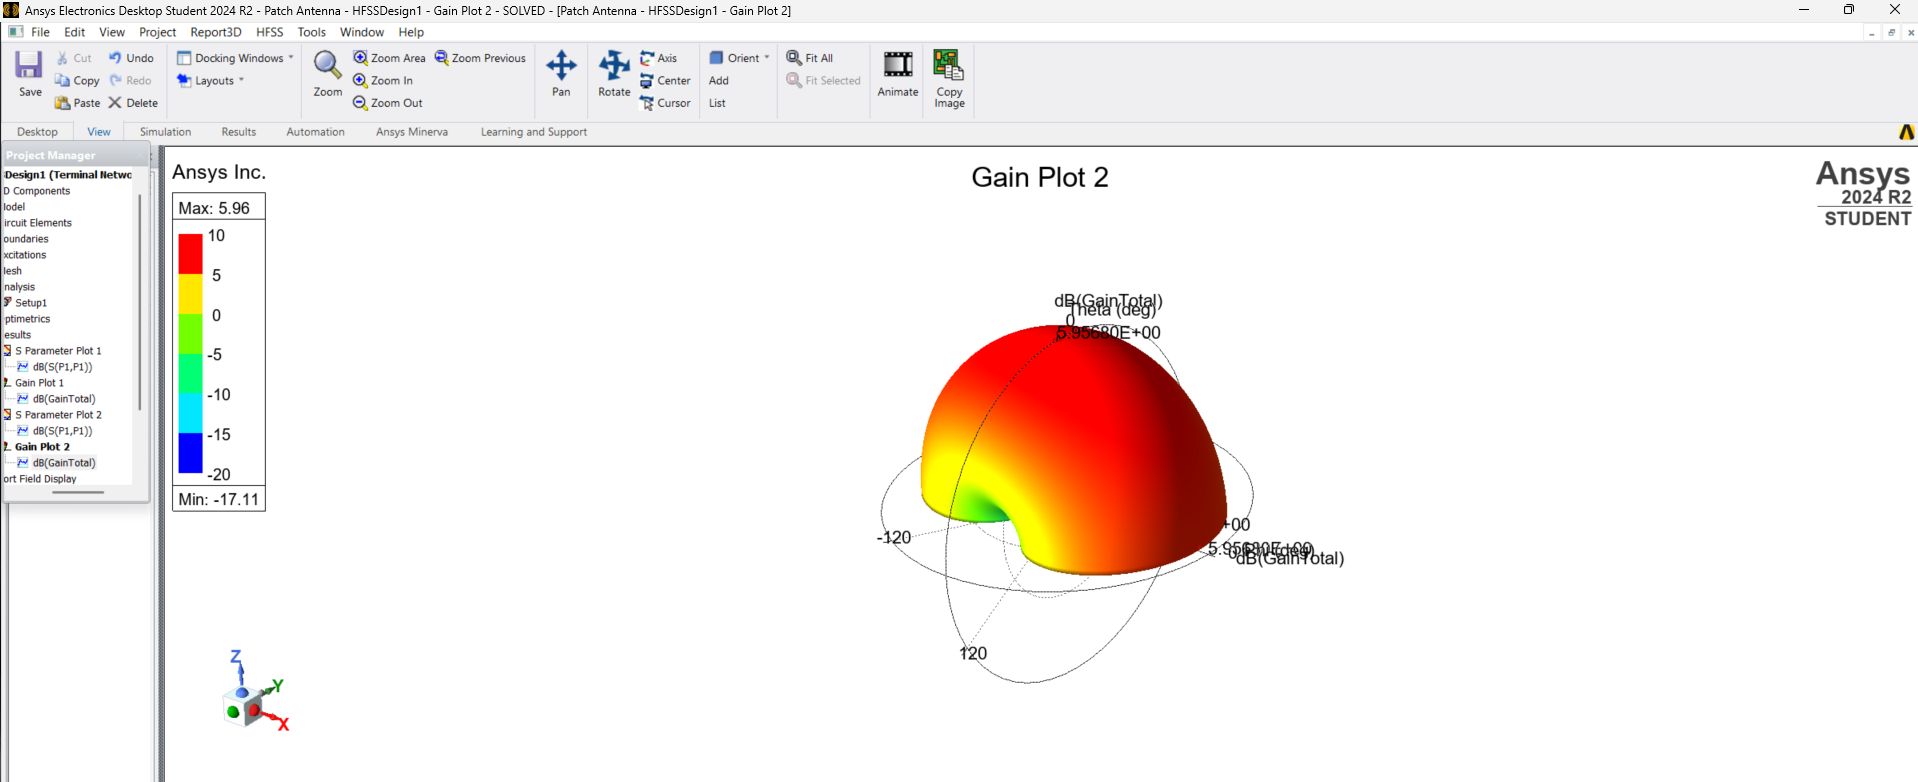
Task: Click Zoom In
Action: pos(383,81)
